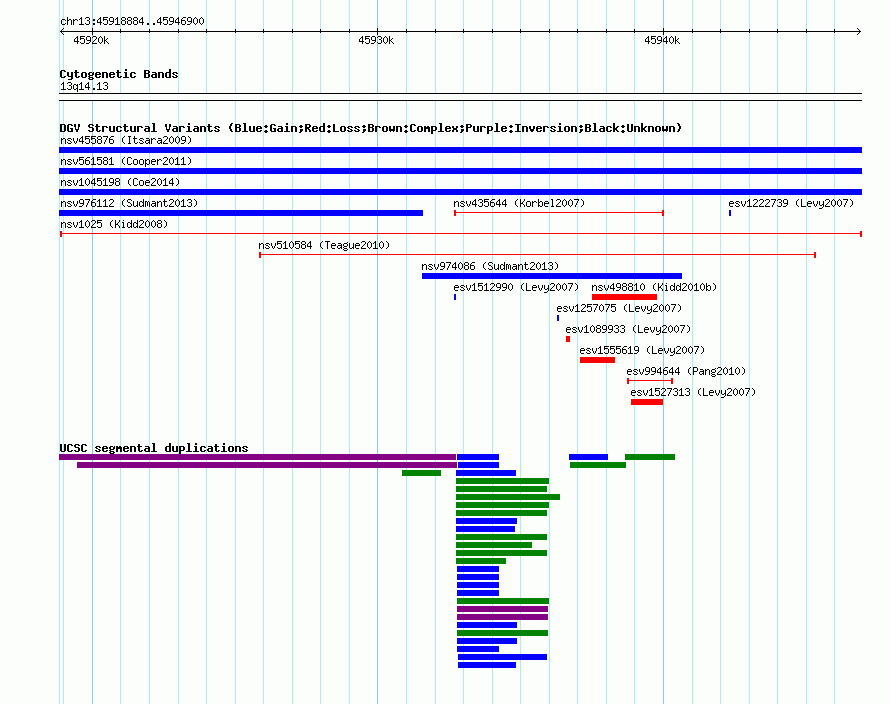This screenshot has width=890, height=704.
Task: Click the nsv455876 (Itsara2009) label
Action: (x=126, y=140)
